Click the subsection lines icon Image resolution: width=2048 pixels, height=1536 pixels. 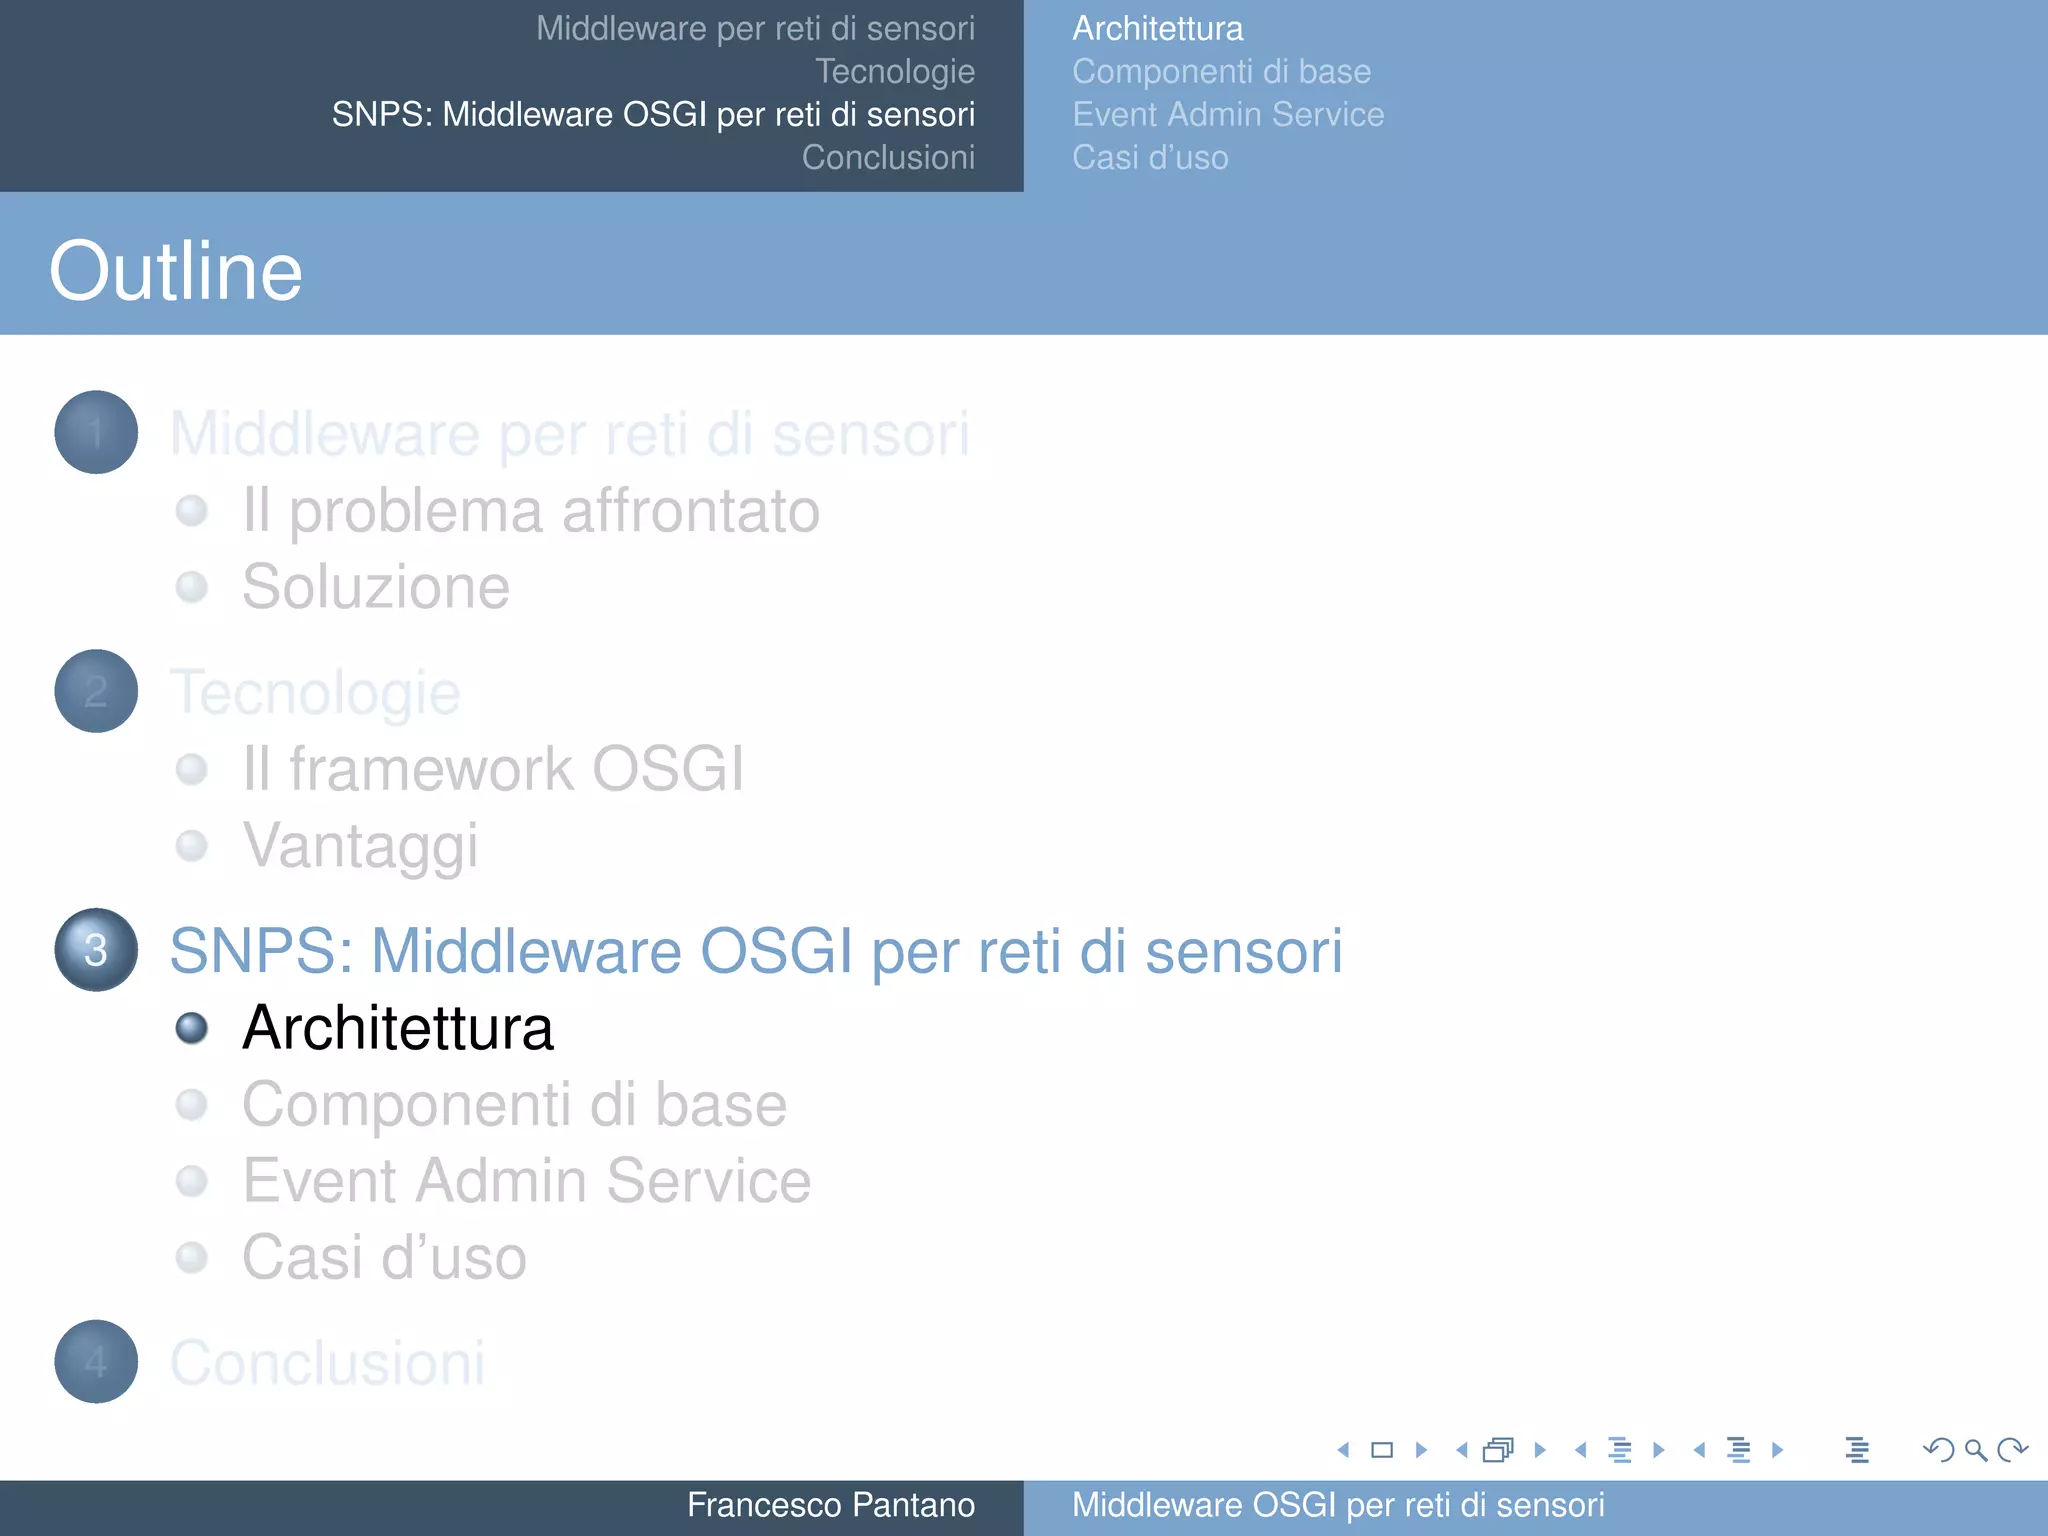click(x=1620, y=1449)
